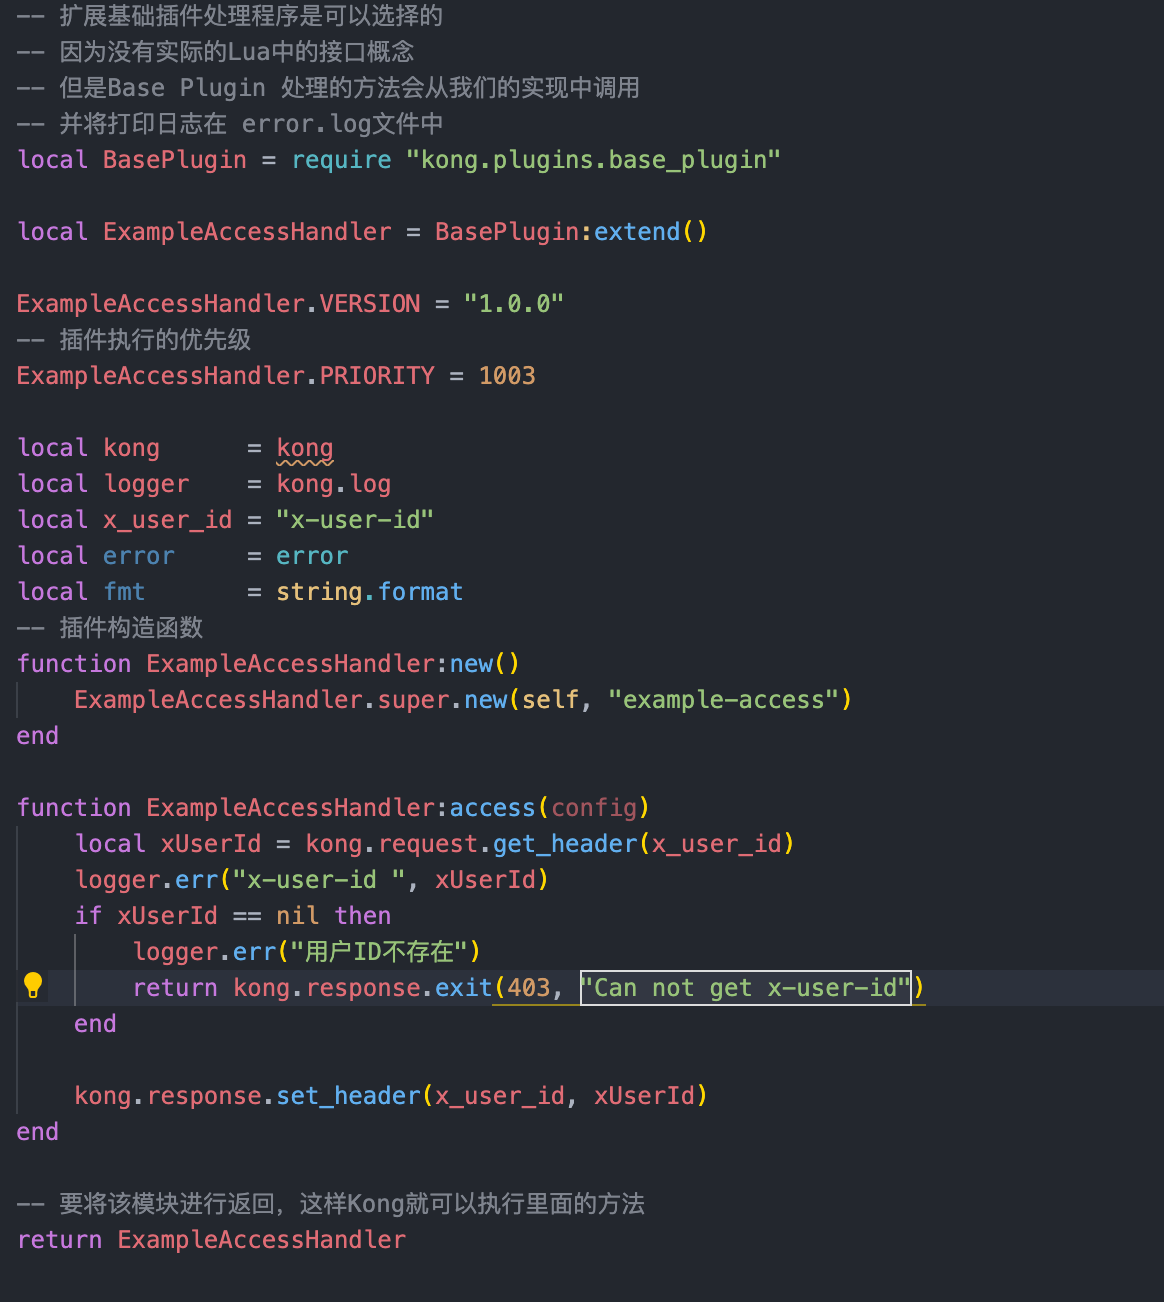Click the comment starting with 要将该模块进行返回
This screenshot has width=1164, height=1302.
331,1204
